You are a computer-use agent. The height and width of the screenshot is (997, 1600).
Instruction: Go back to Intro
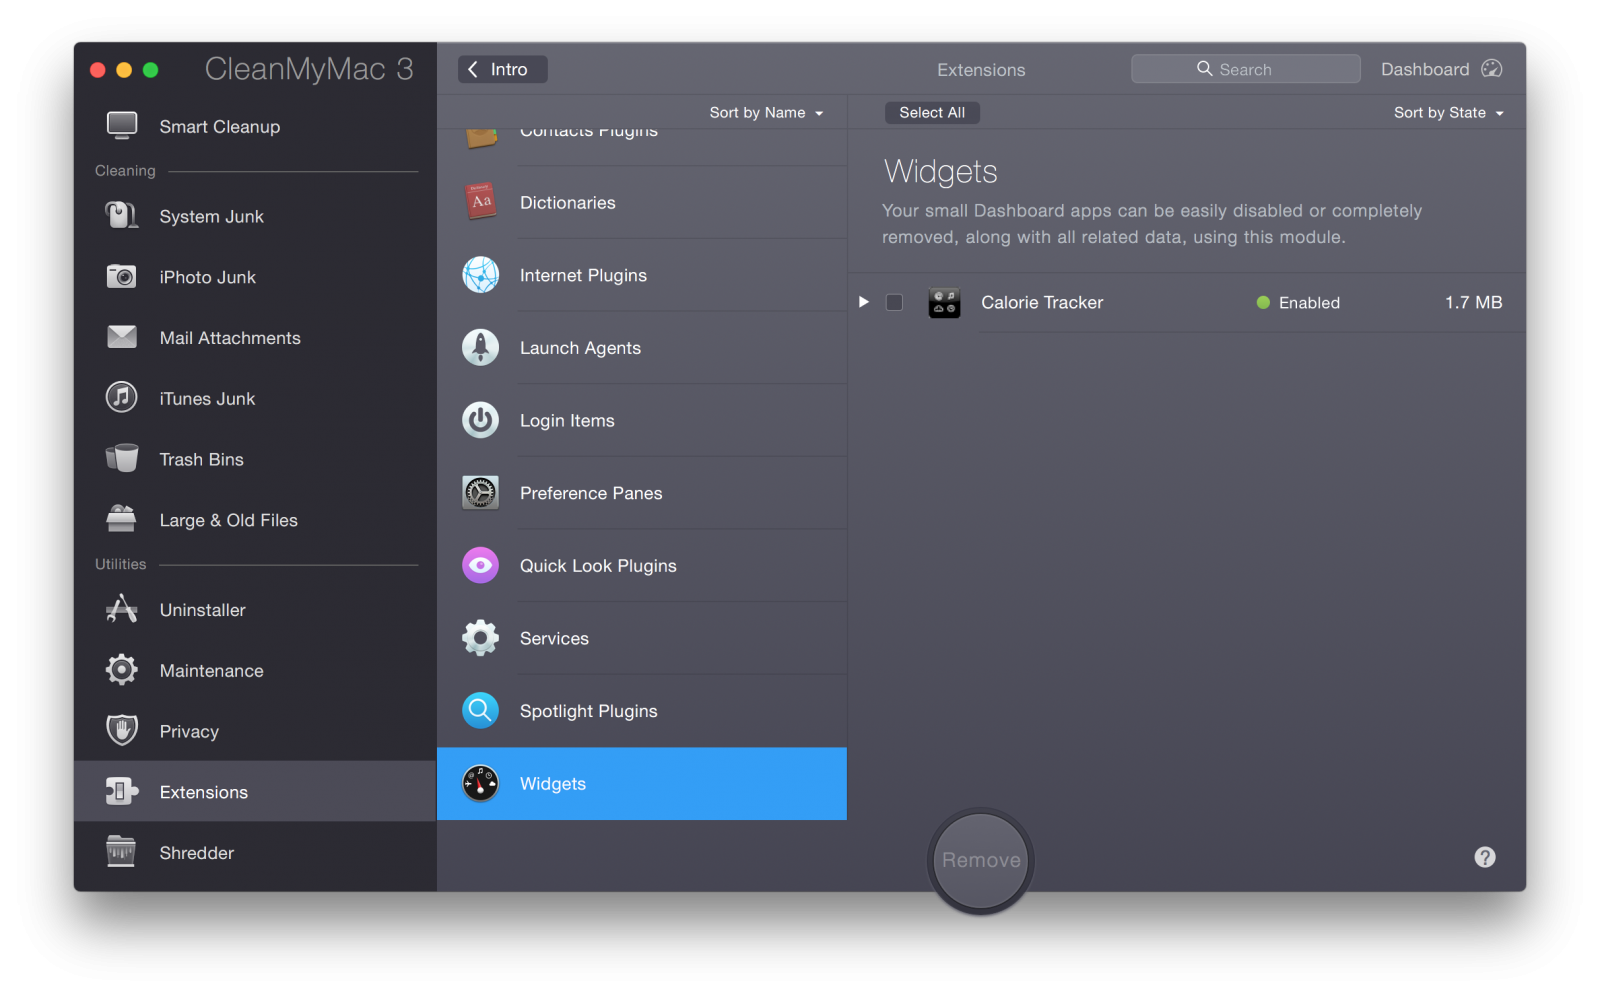(x=503, y=69)
